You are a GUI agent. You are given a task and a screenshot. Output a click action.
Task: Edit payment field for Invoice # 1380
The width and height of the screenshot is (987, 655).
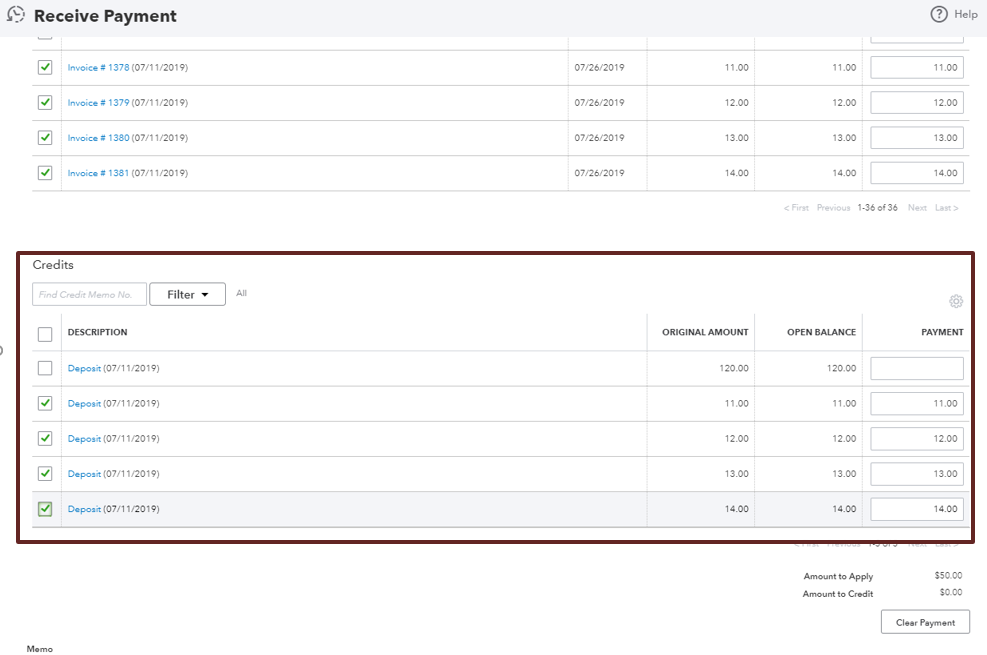tap(916, 138)
